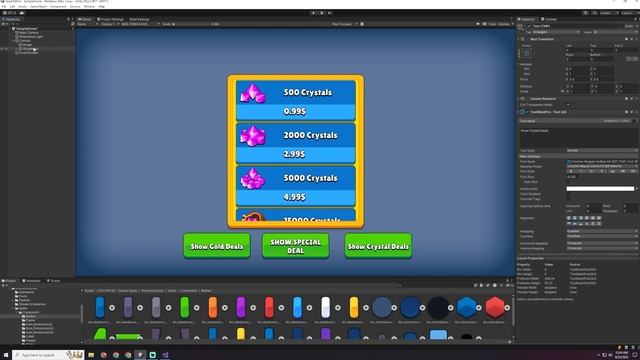The image size is (640, 360).
Task: Open the Unity account icon in the top-left toolbar
Action: coord(9,13)
